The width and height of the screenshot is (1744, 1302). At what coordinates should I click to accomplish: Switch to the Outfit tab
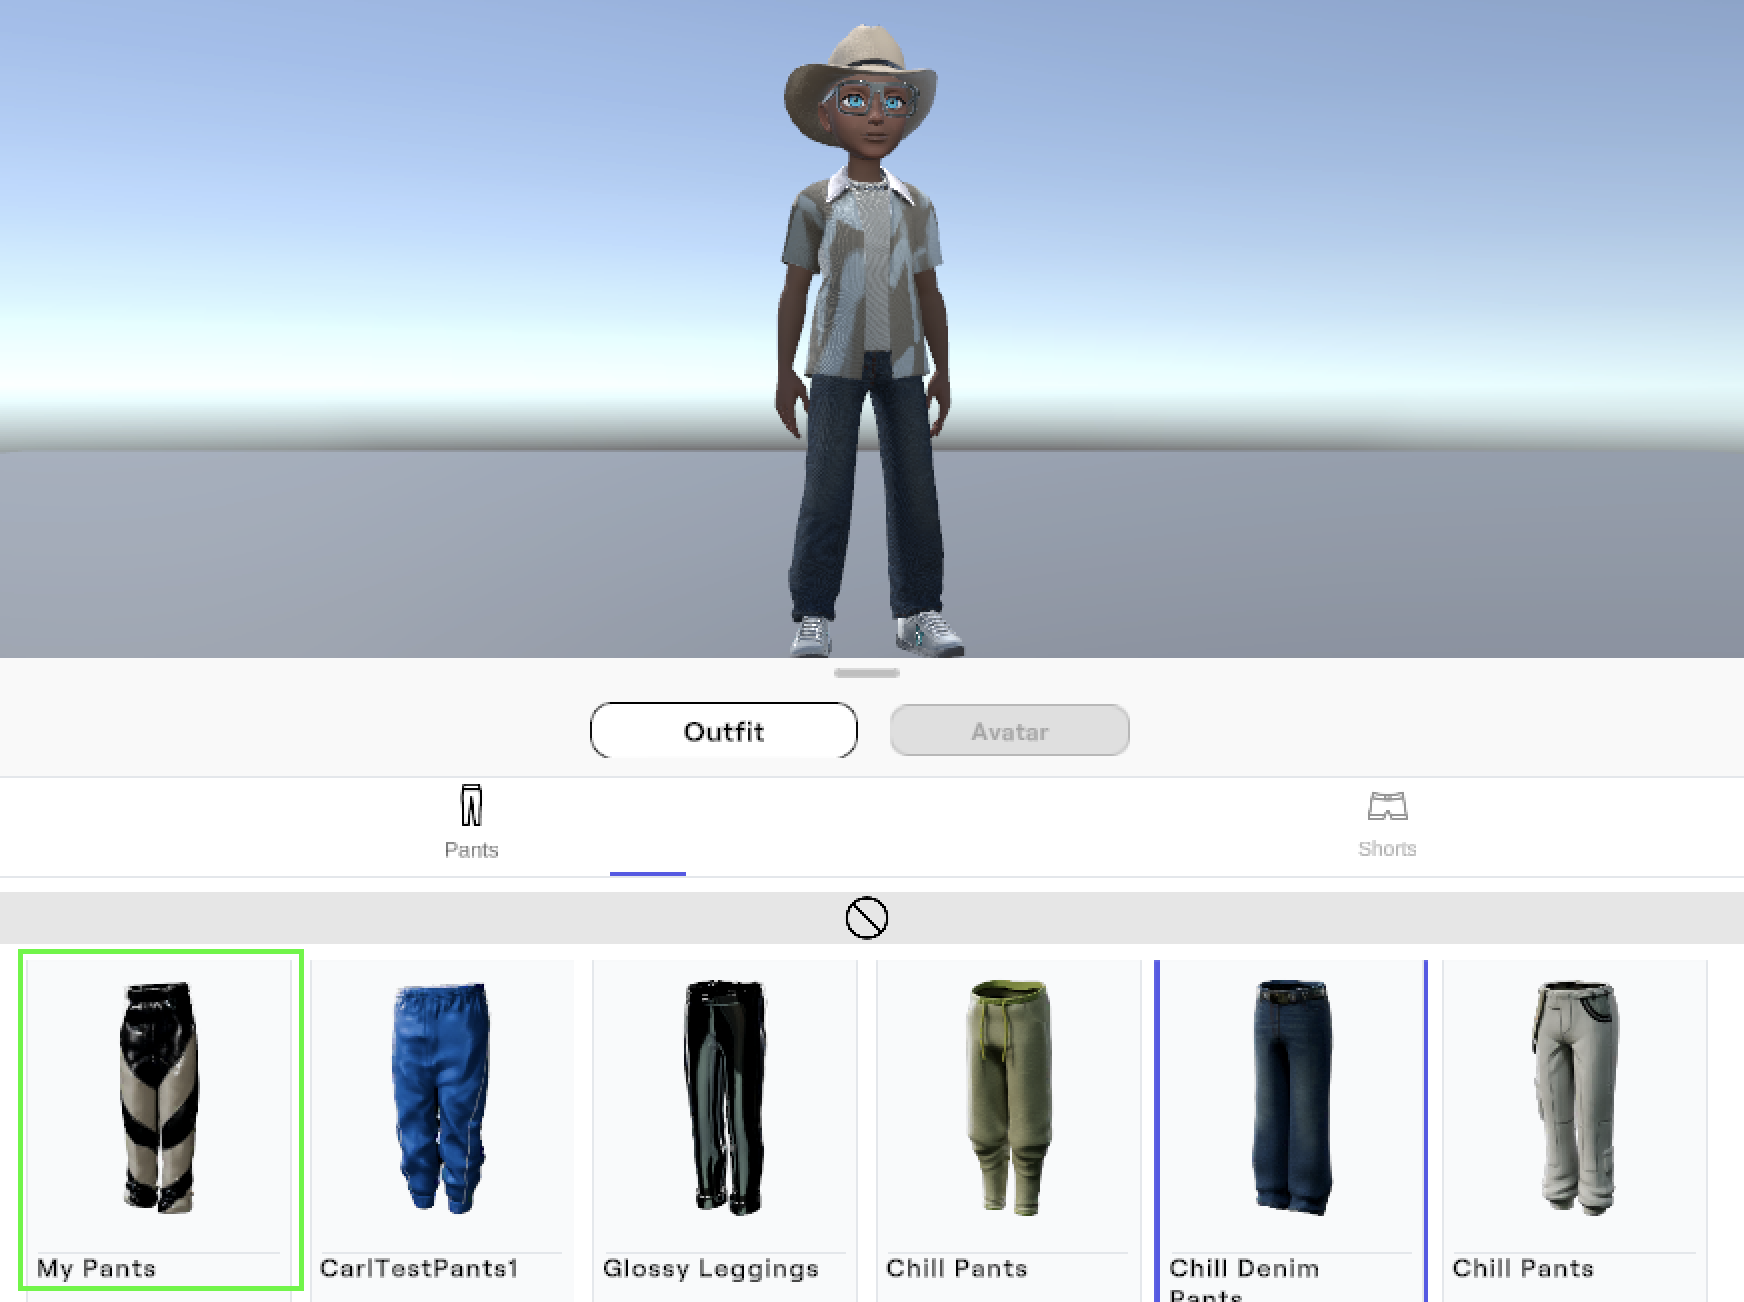pos(723,731)
